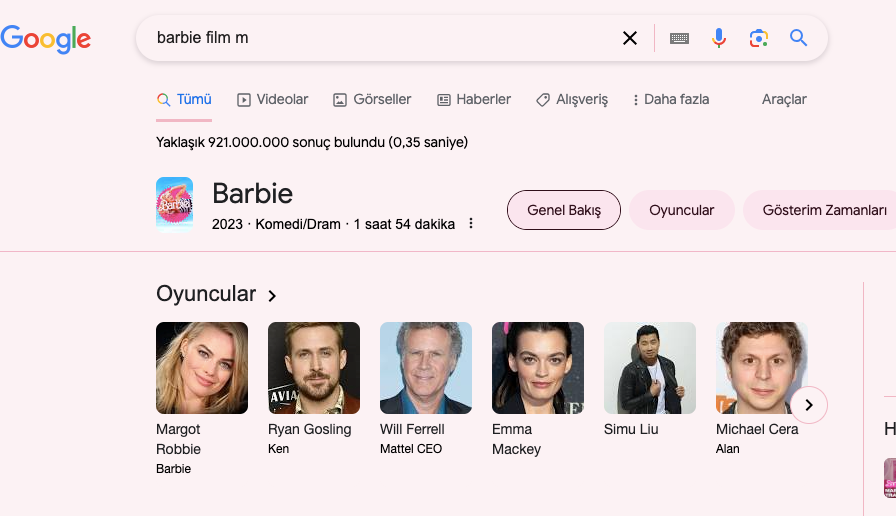
Task: Switch to the Görseller tab
Action: 372,99
